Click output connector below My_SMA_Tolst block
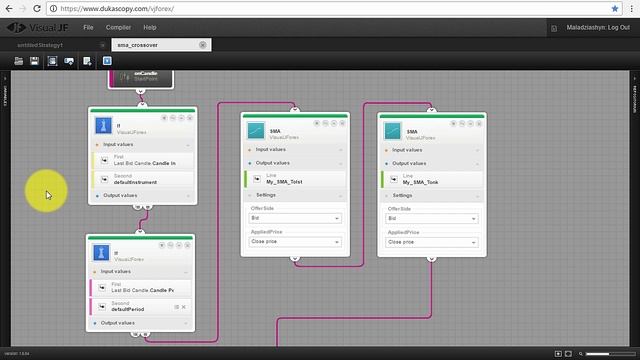 point(295,258)
